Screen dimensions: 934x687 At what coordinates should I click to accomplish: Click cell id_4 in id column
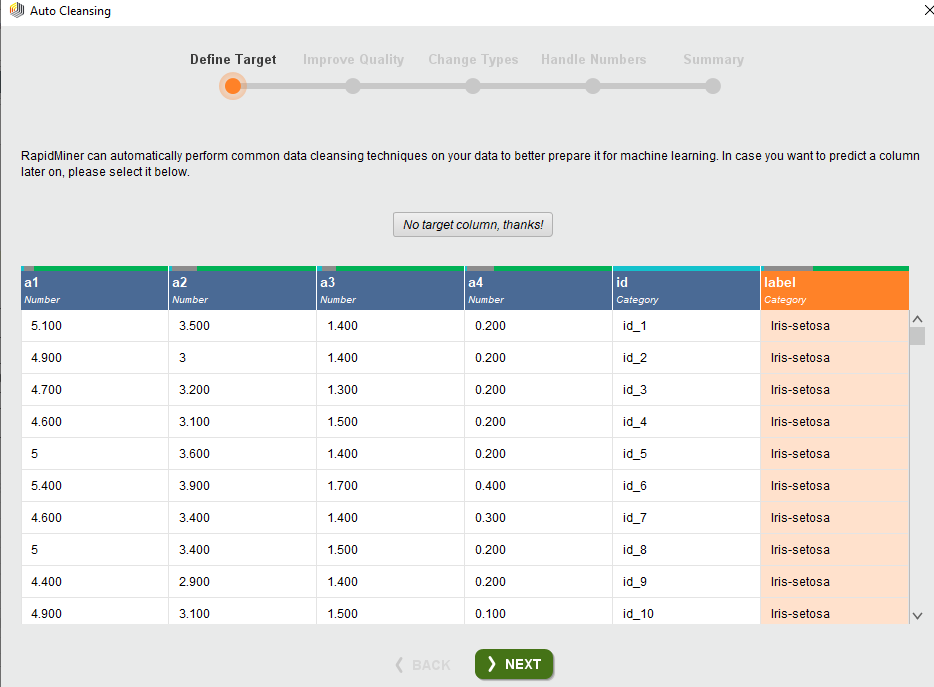[686, 422]
